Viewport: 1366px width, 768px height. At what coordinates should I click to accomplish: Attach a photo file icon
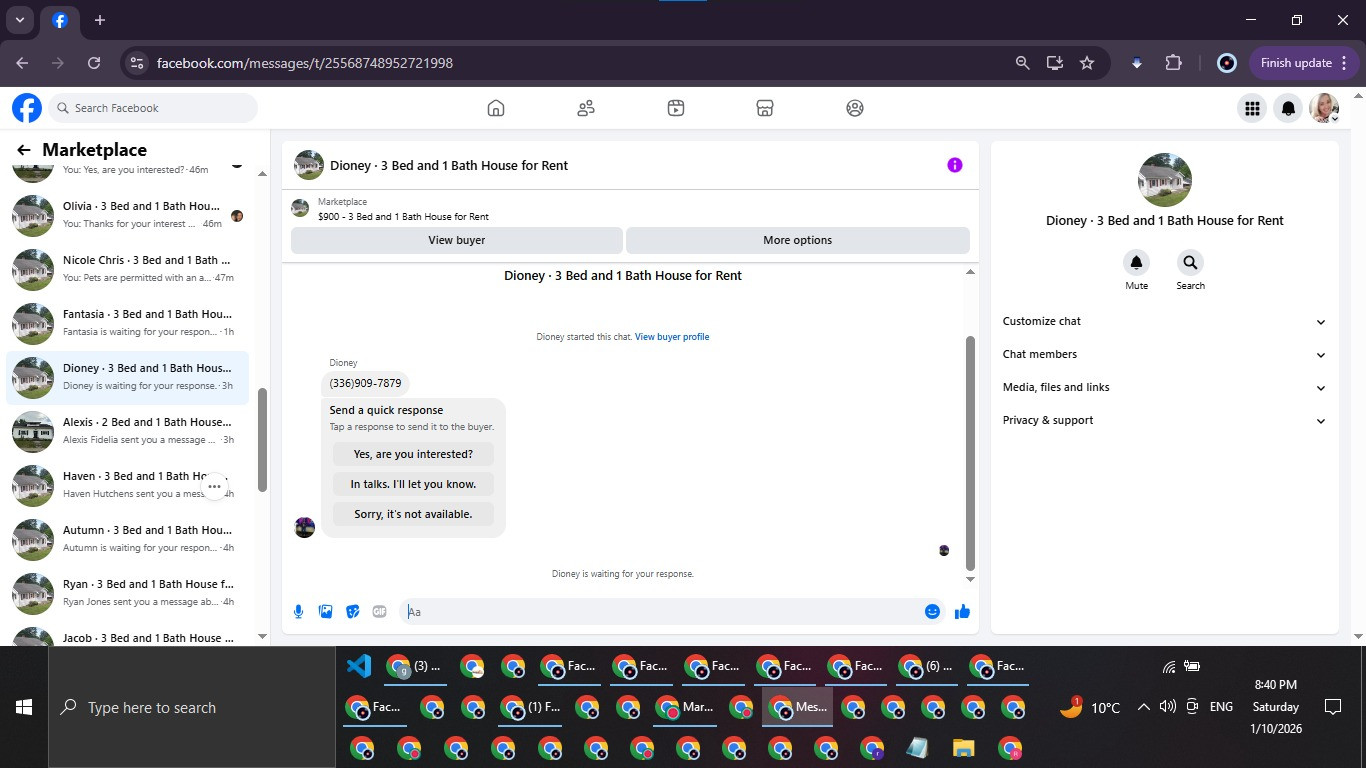click(325, 612)
